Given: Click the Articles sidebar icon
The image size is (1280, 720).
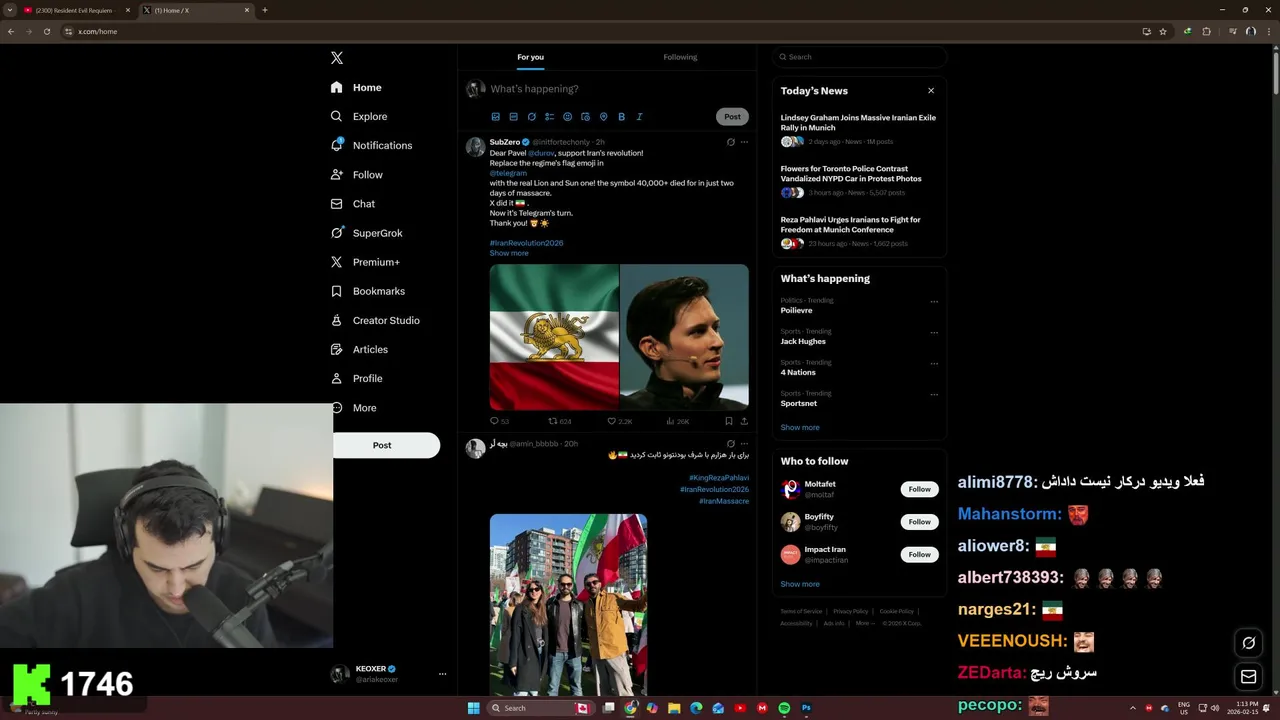Looking at the screenshot, I should (x=337, y=350).
